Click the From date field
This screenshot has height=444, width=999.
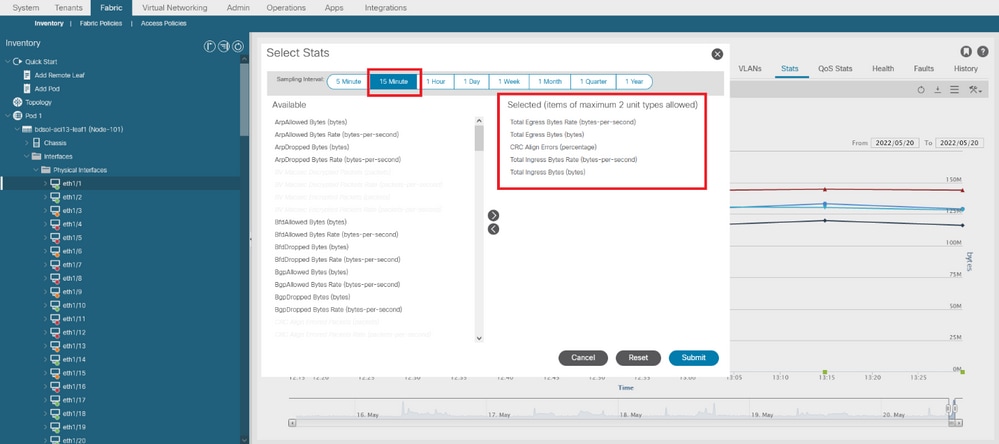click(x=895, y=143)
